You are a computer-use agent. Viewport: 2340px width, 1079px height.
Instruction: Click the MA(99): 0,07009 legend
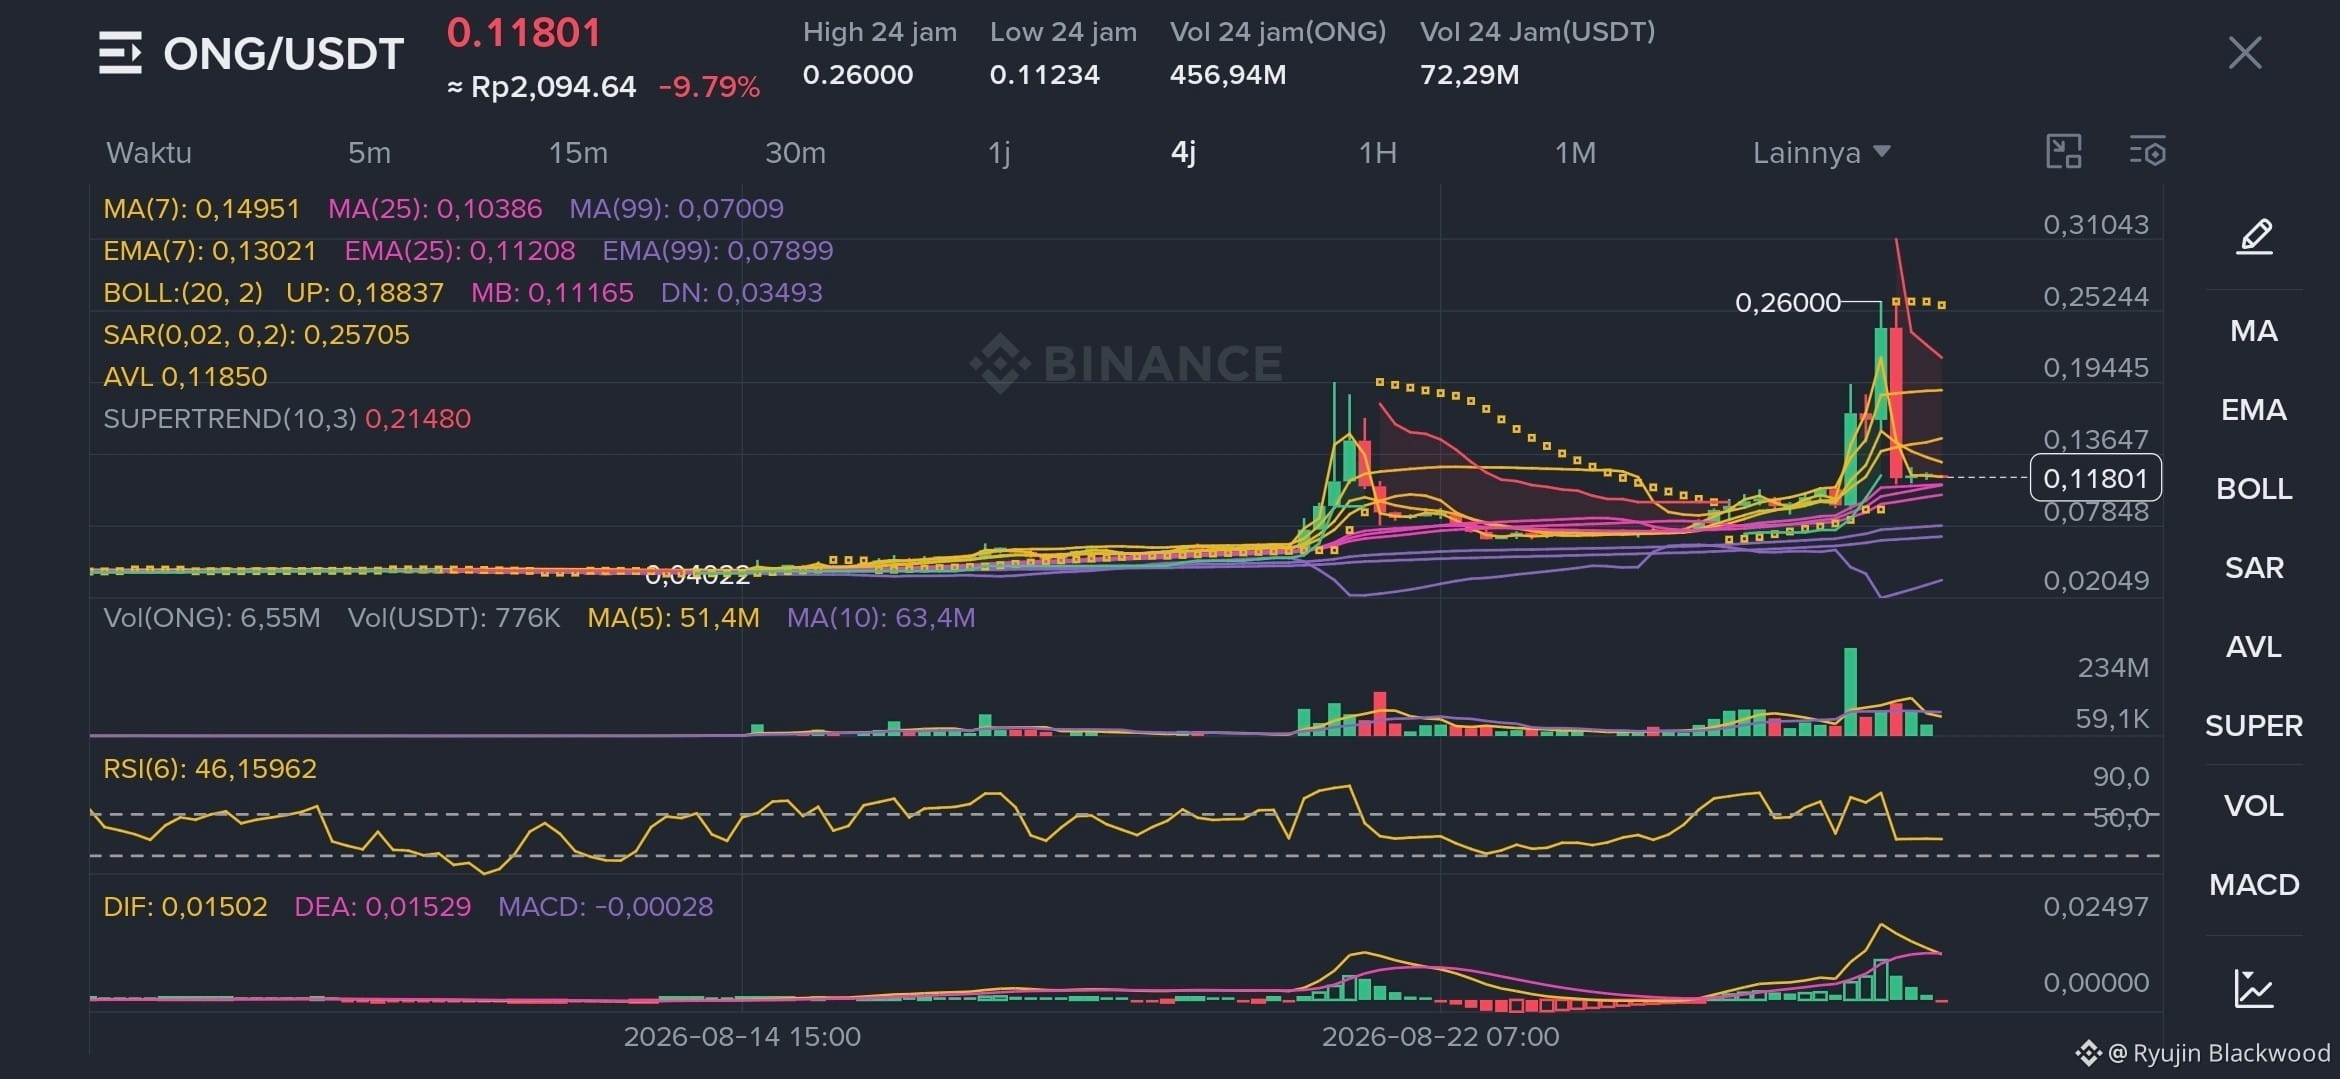click(677, 209)
